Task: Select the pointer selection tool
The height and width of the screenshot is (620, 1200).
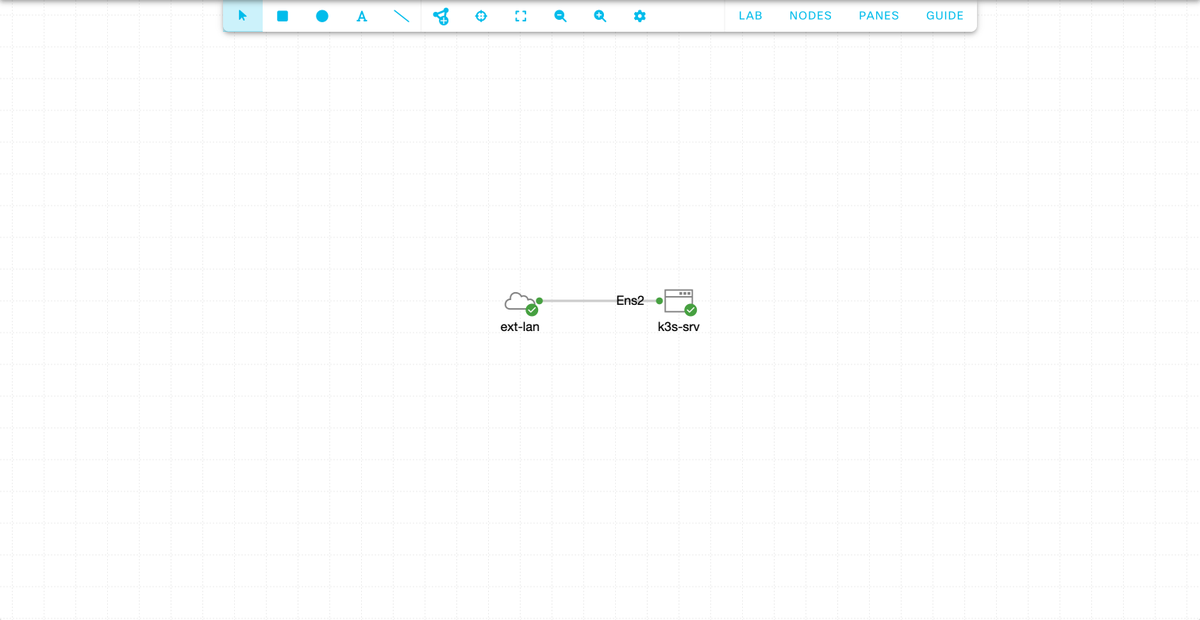Action: (243, 16)
